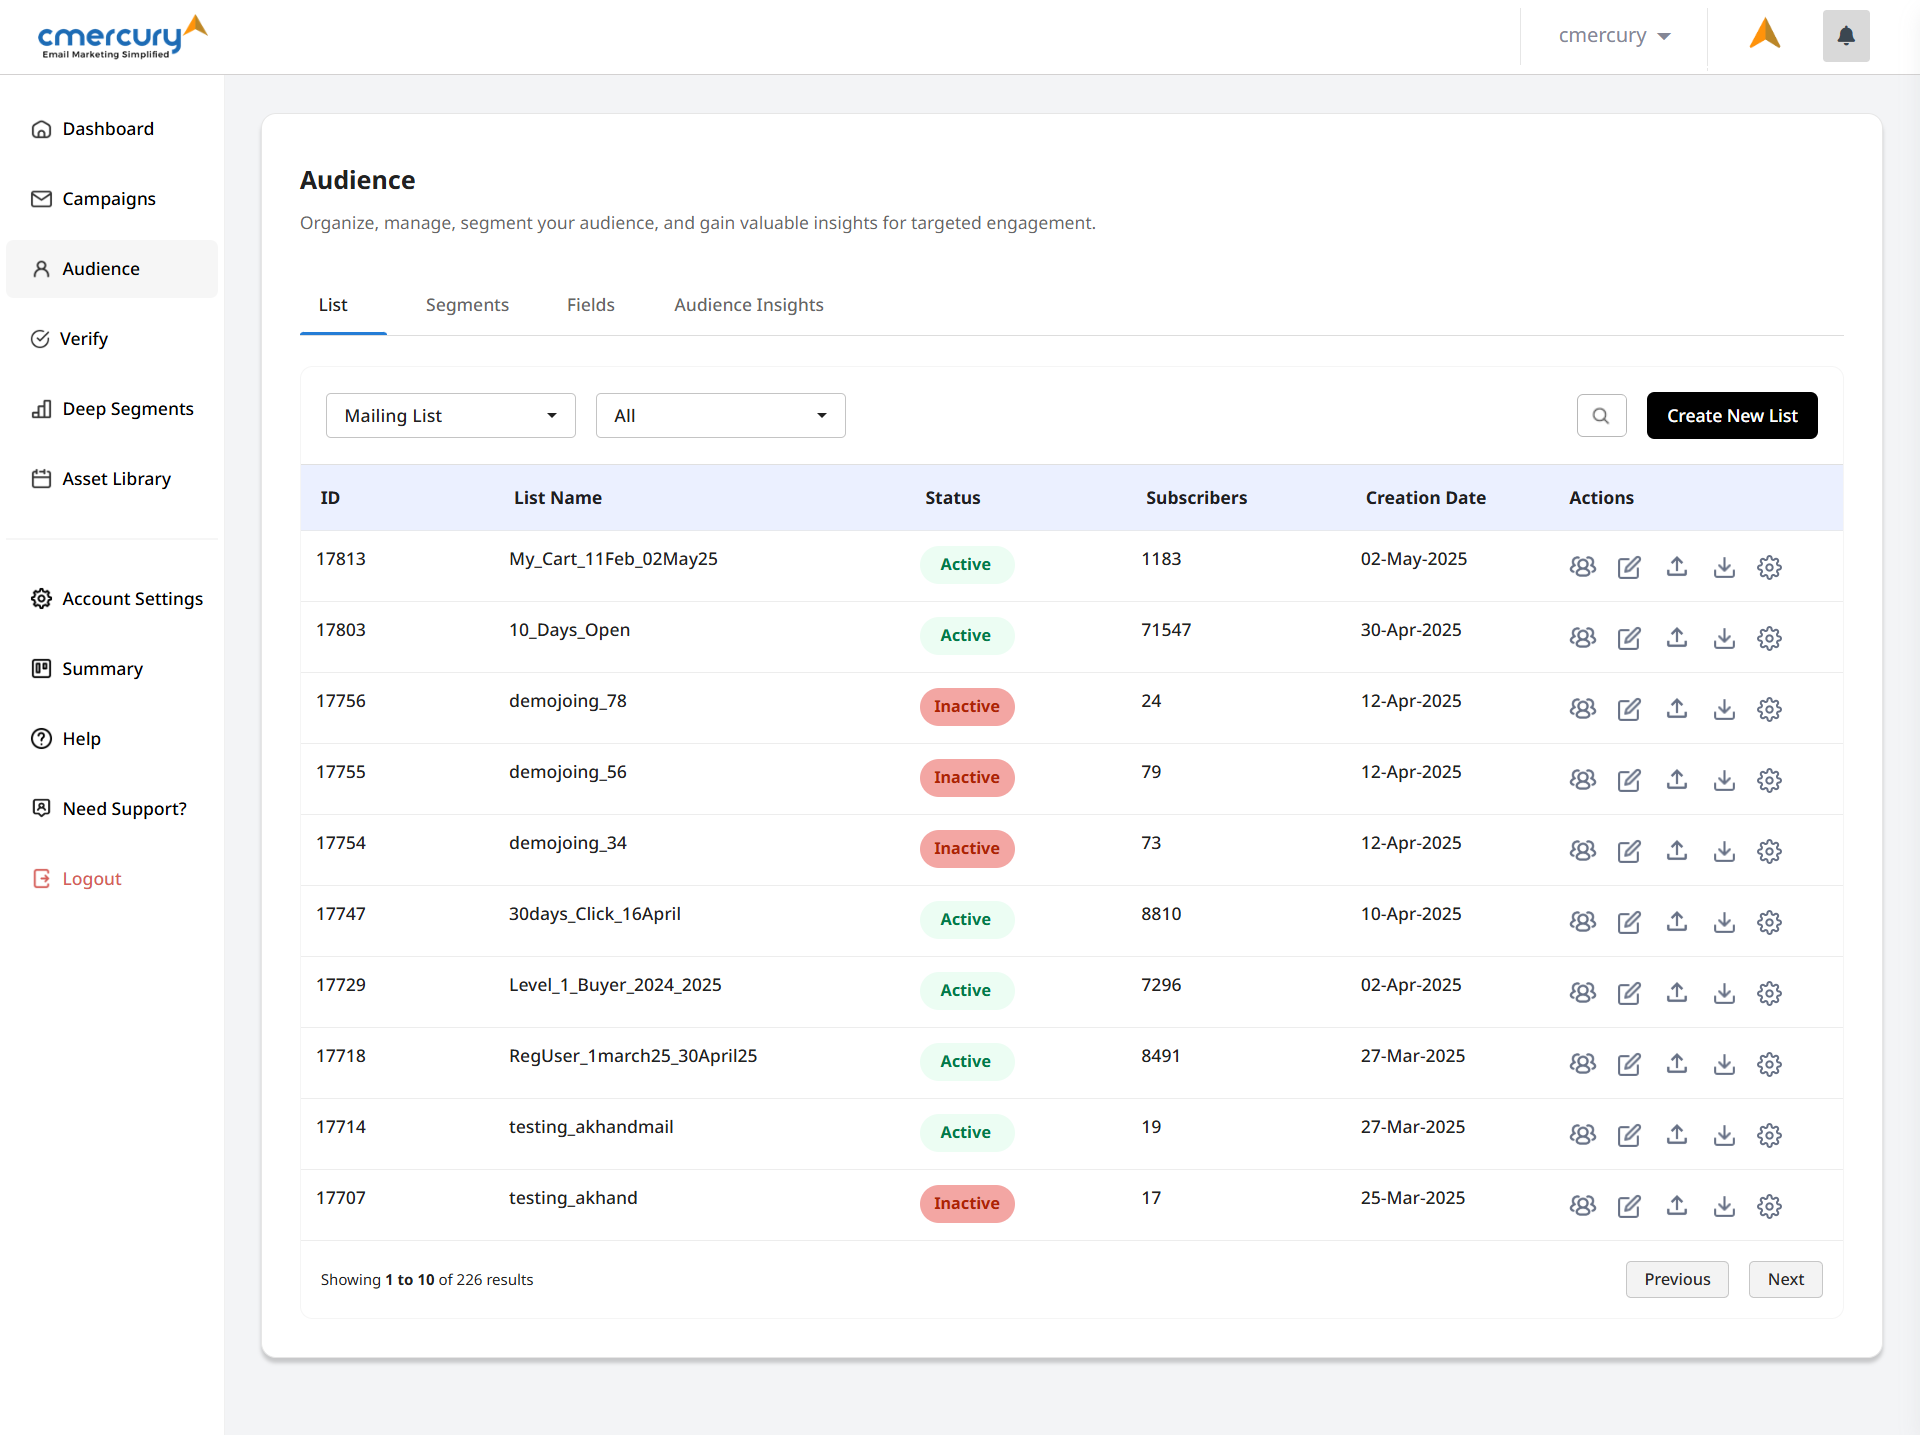
Task: Upload contacts to demojoing_78 list
Action: pos(1677,709)
